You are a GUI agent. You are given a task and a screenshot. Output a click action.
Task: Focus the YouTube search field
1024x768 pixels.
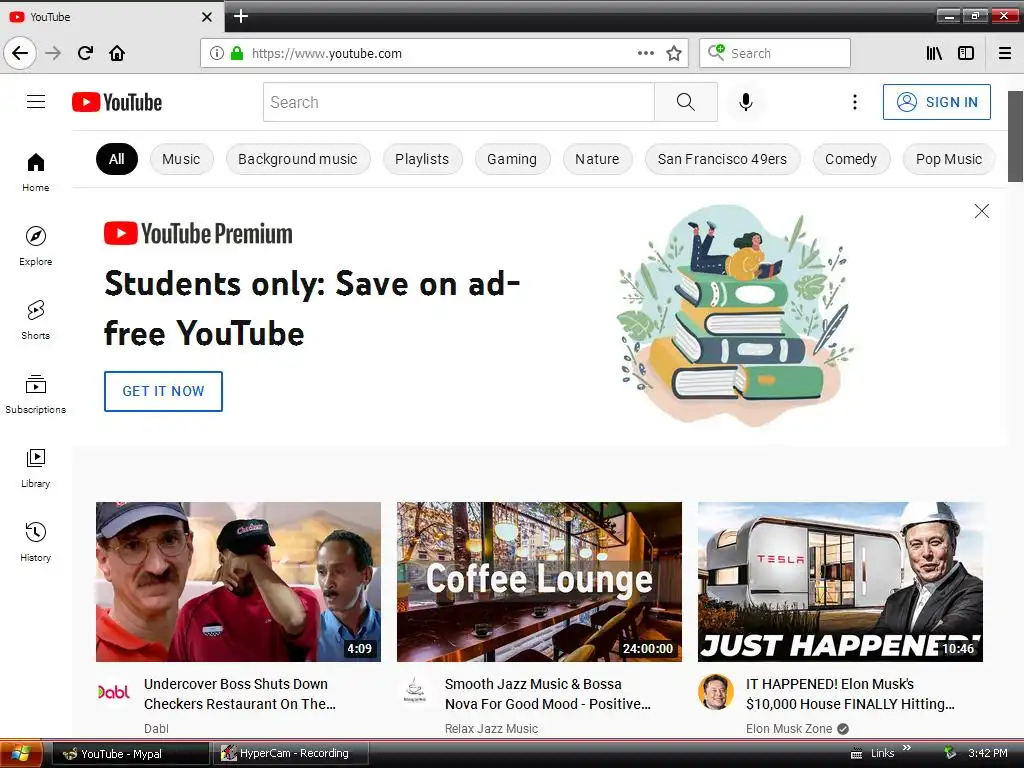point(458,102)
